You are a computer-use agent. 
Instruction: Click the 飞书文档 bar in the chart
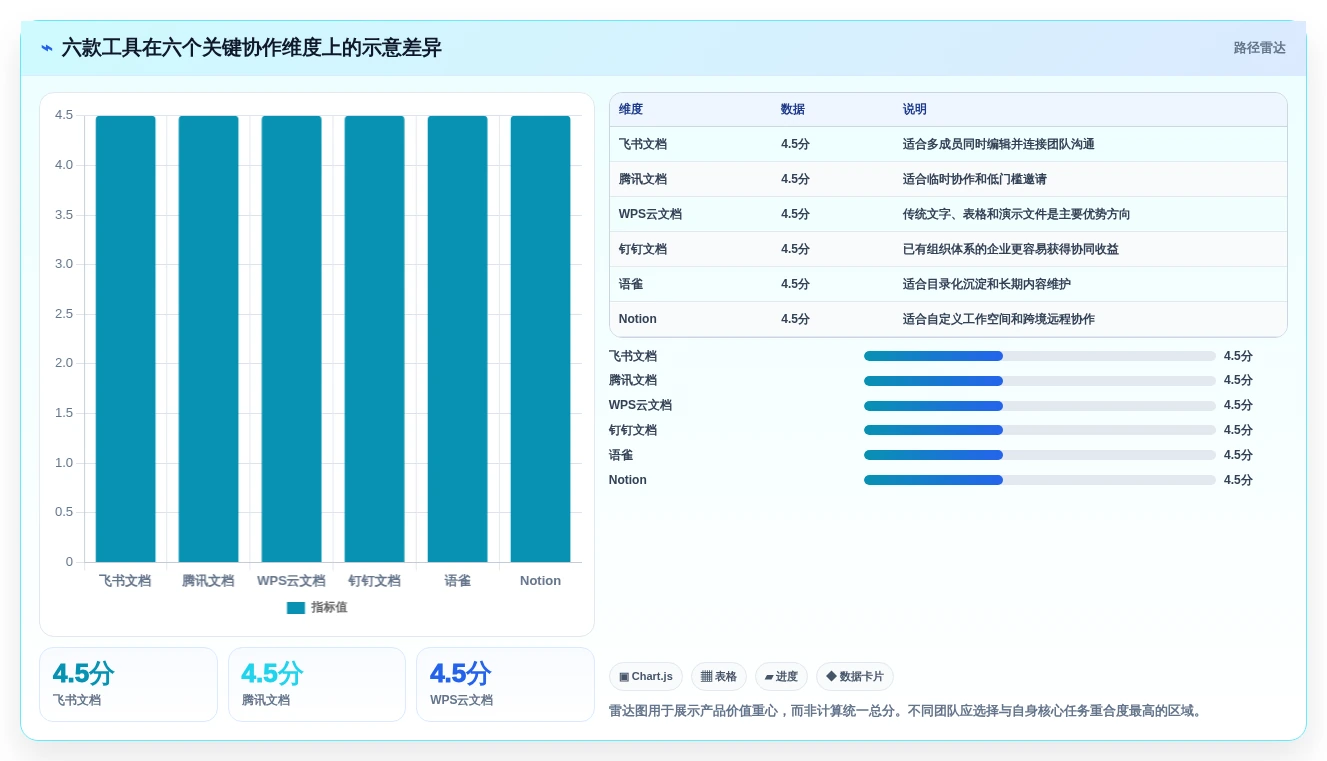pos(126,339)
